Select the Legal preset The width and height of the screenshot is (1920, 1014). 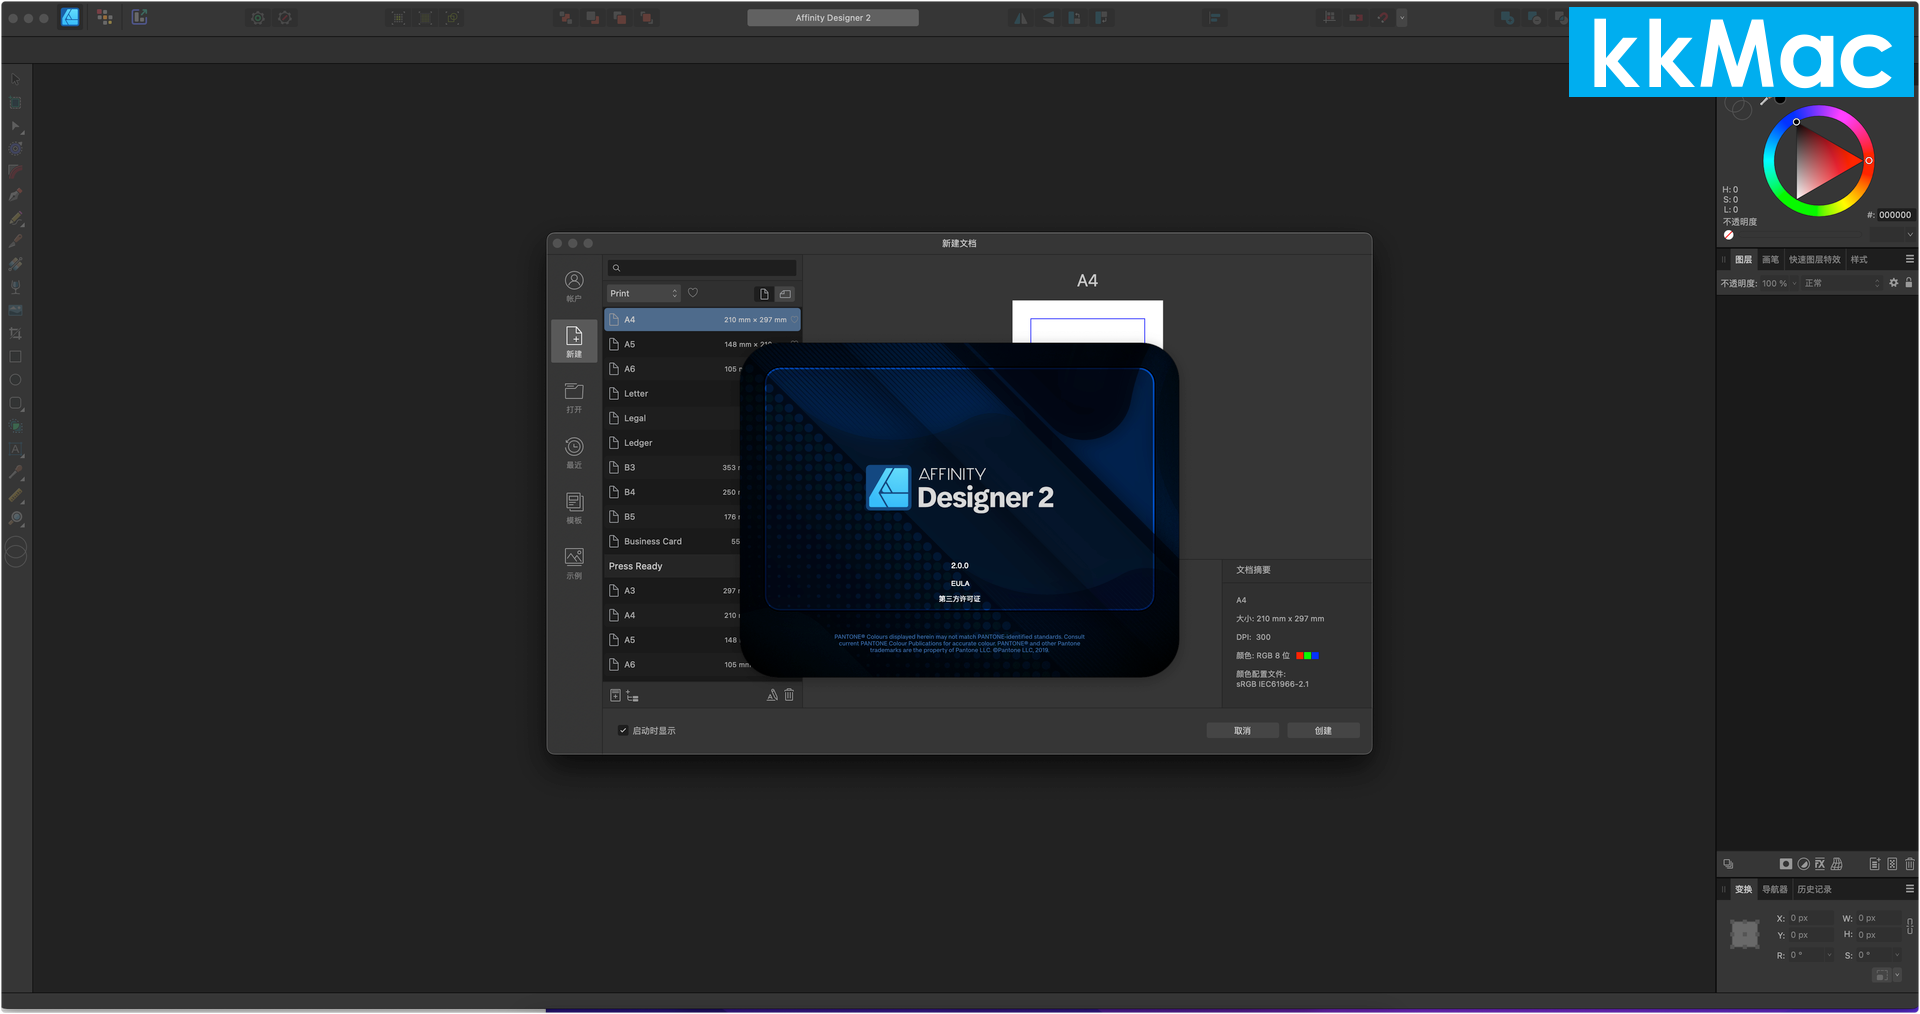(673, 418)
